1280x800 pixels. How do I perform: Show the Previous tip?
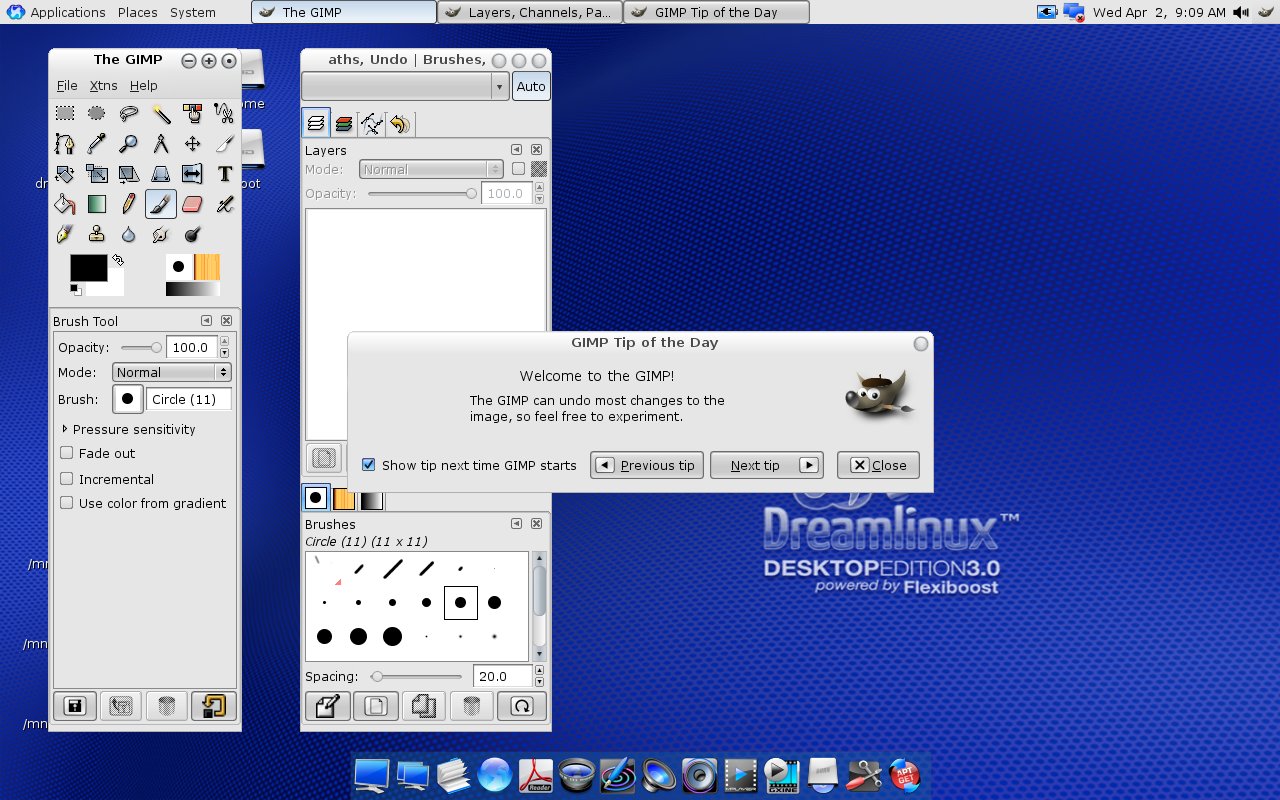coord(647,465)
